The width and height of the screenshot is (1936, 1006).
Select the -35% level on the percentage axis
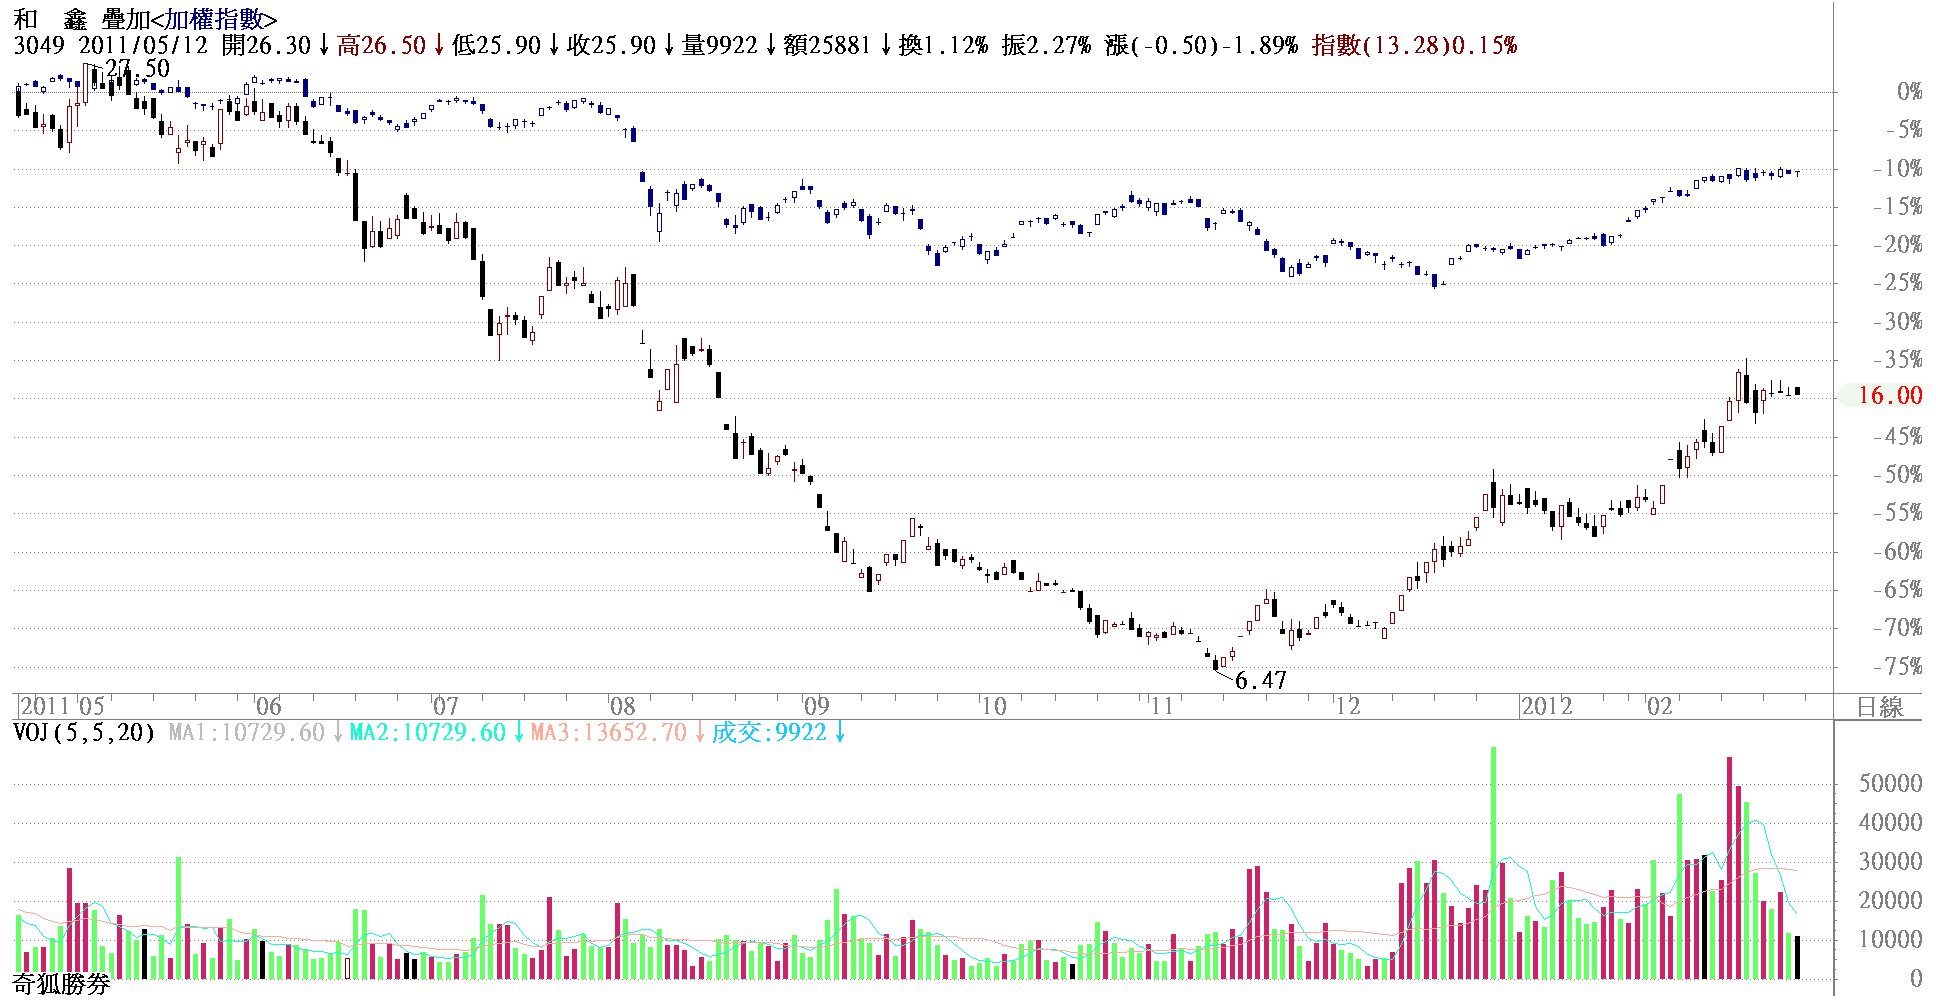[x=1898, y=360]
